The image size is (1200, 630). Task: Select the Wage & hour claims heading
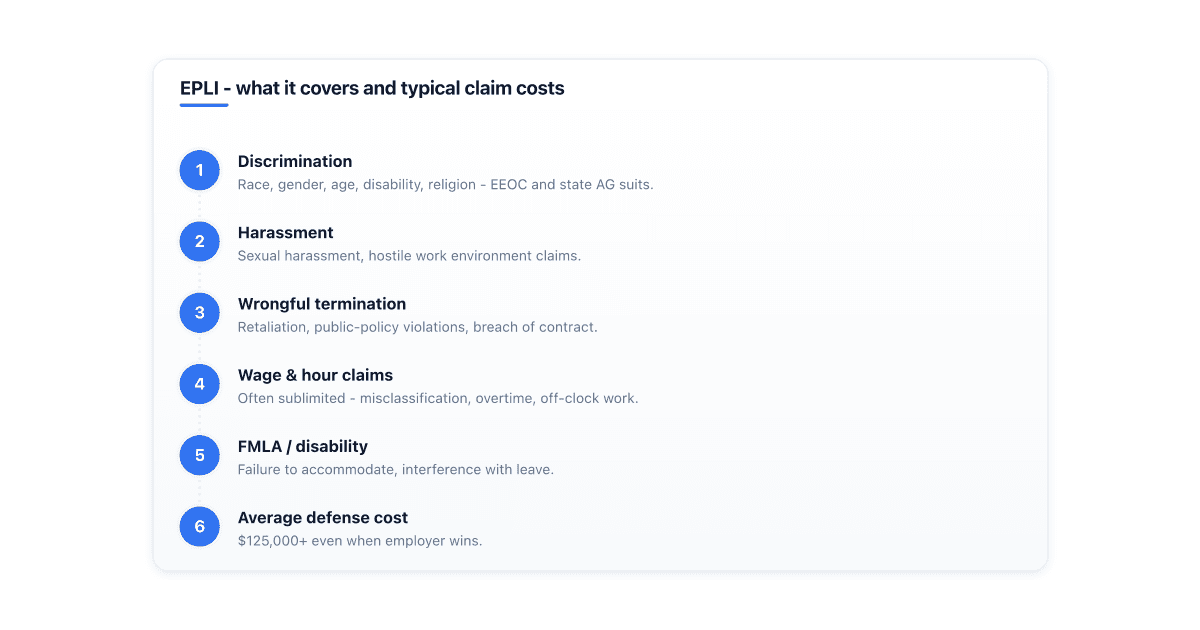pyautogui.click(x=315, y=375)
